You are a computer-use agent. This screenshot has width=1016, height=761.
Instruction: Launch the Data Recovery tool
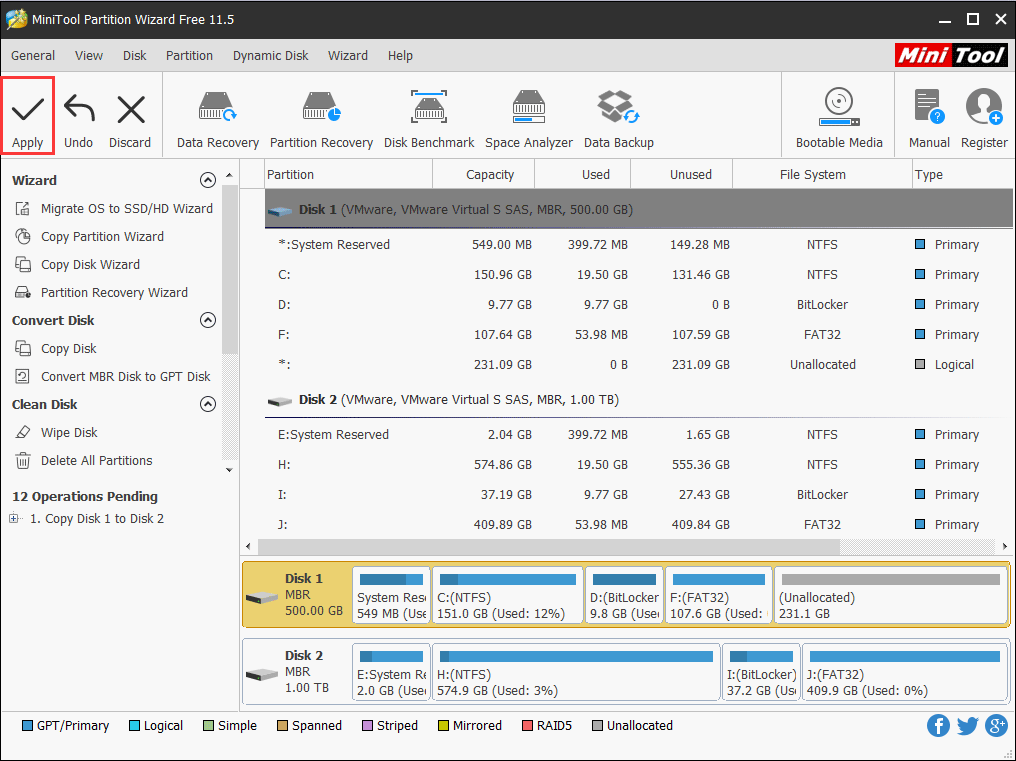point(218,121)
